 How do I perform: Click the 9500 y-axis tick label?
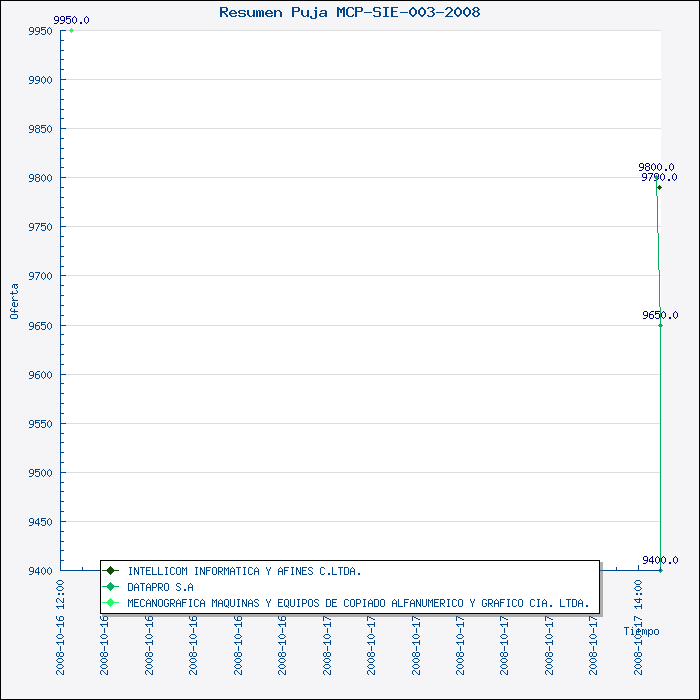pyautogui.click(x=40, y=473)
